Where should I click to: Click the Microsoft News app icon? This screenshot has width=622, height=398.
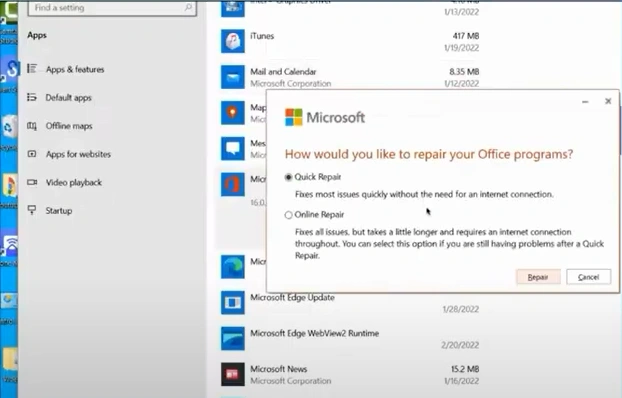tap(232, 374)
